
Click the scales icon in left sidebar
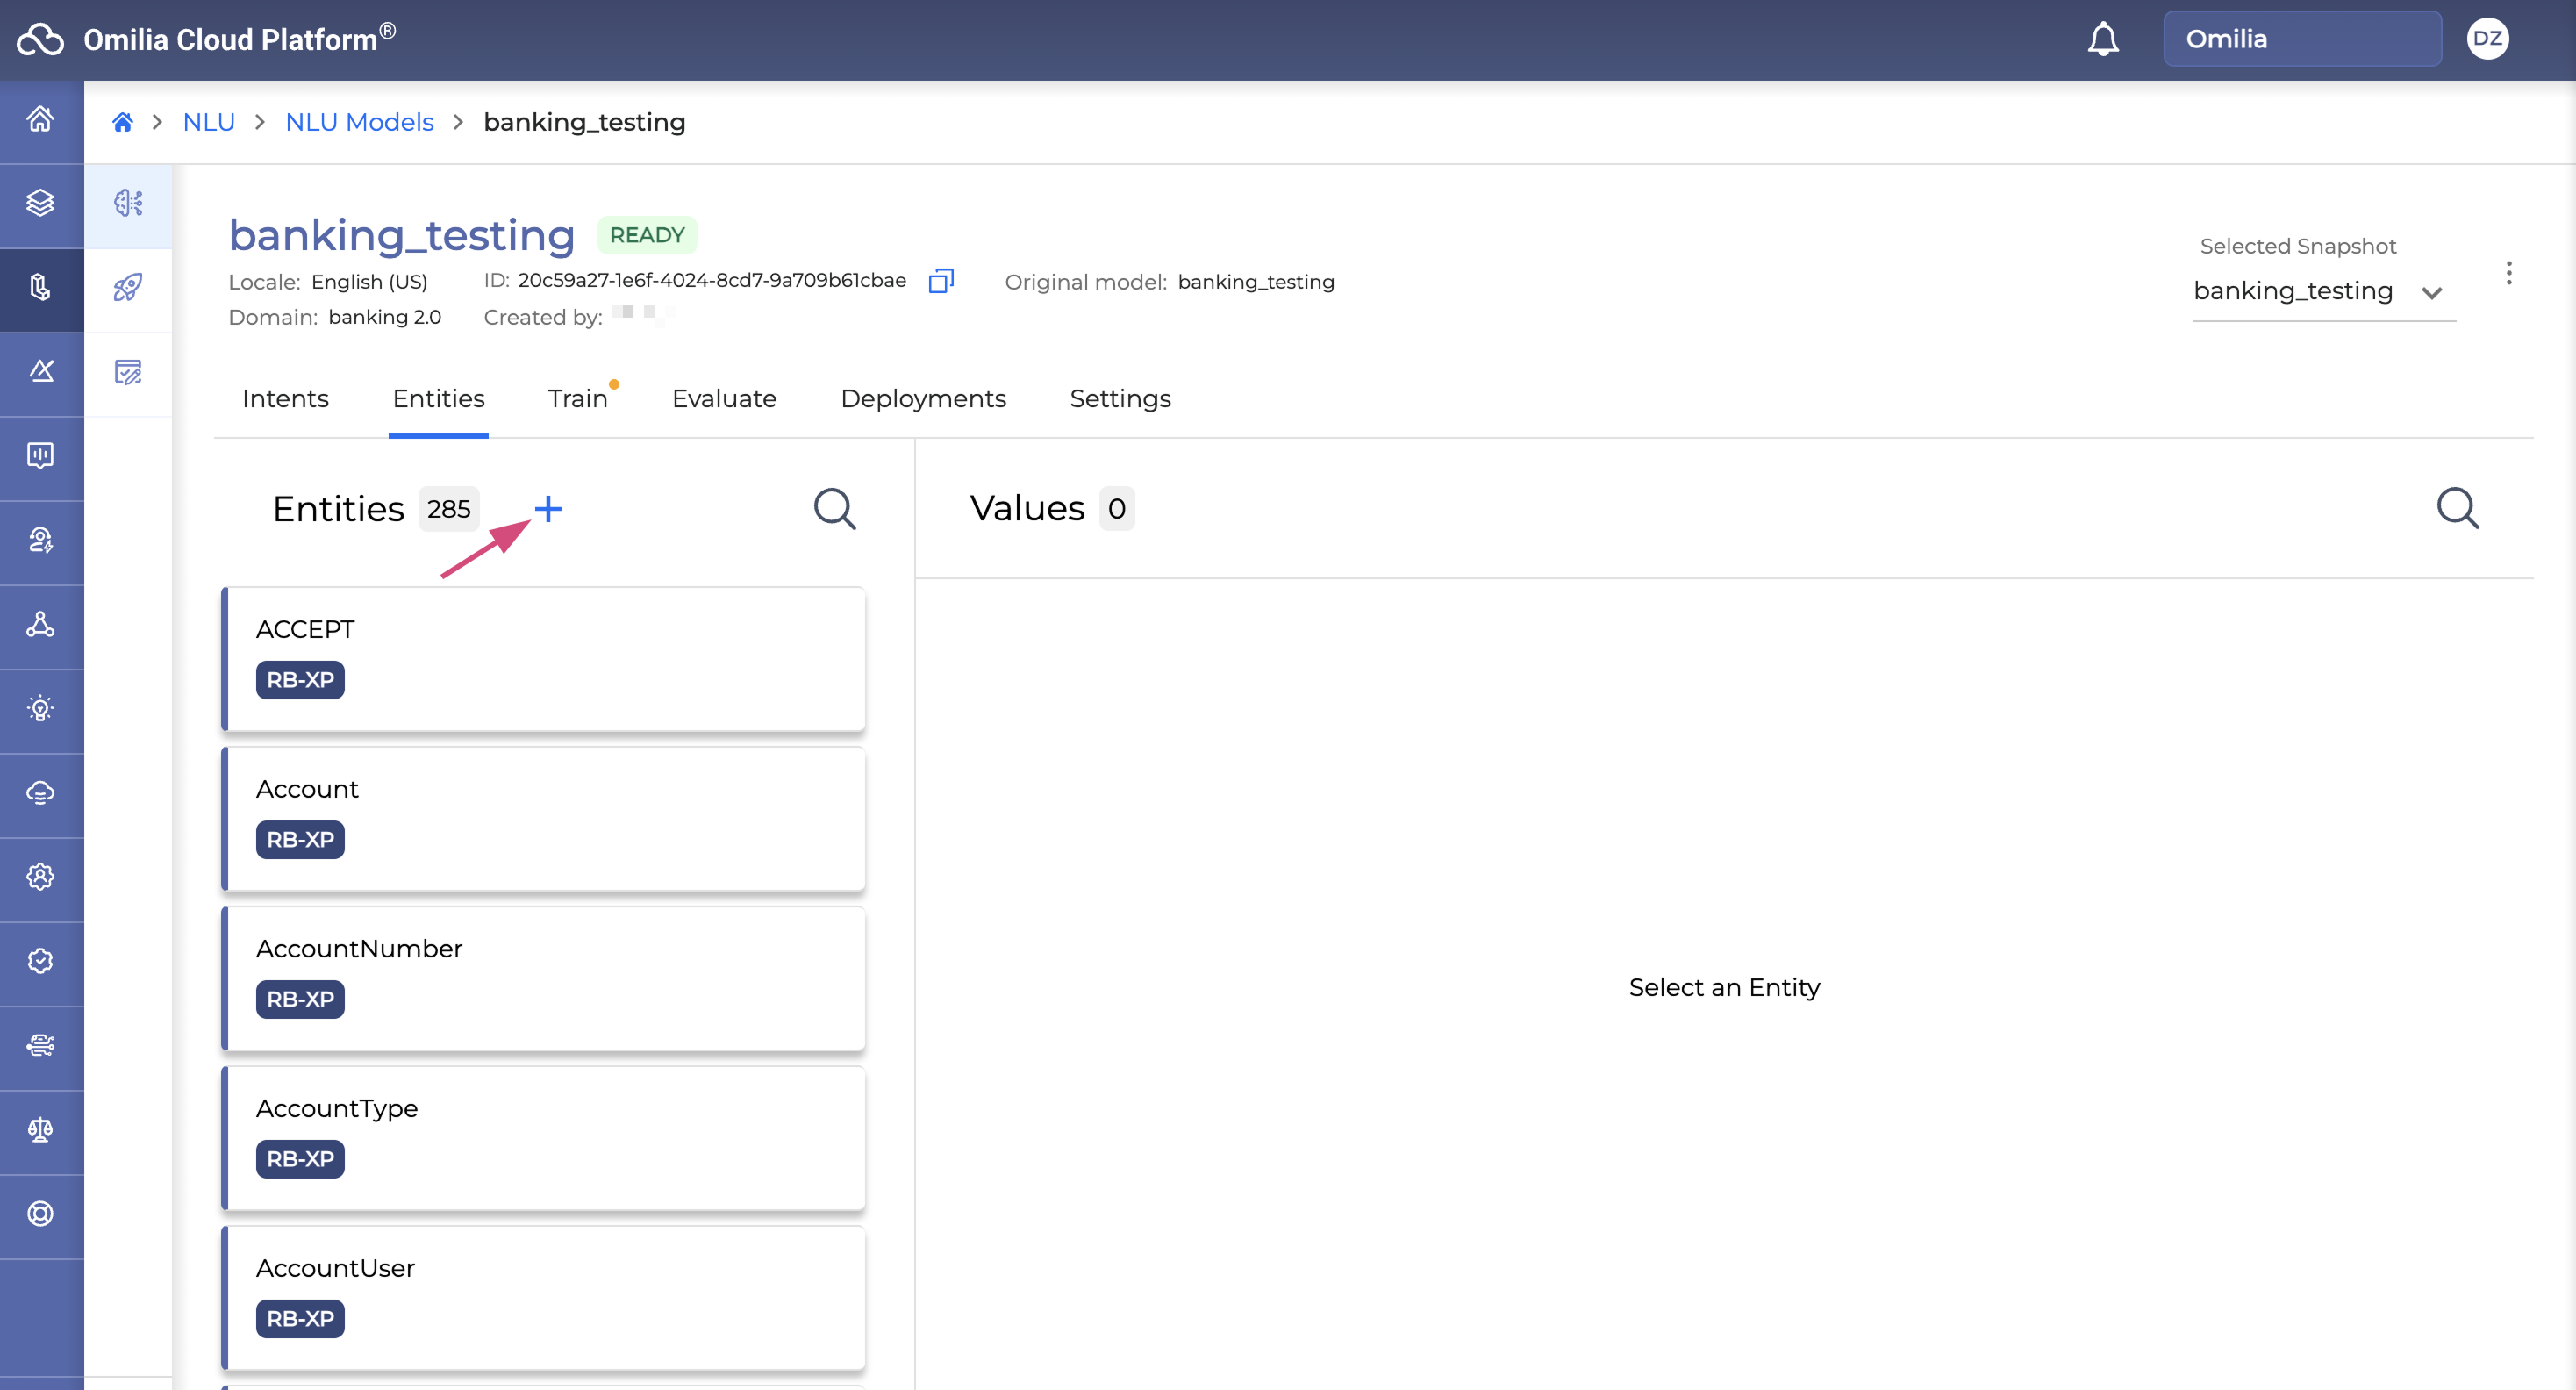click(40, 1130)
